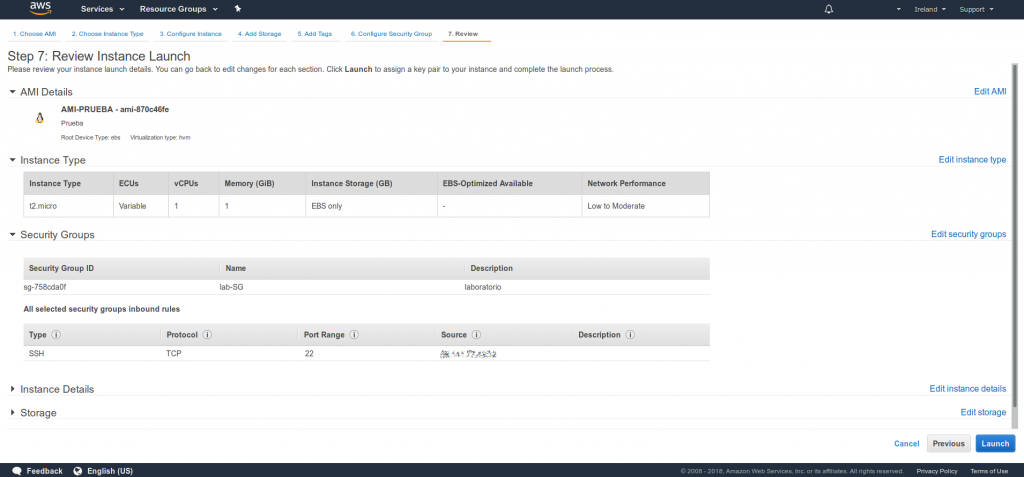Click info icon next to Source
Image resolution: width=1024 pixels, height=477 pixels.
point(477,335)
